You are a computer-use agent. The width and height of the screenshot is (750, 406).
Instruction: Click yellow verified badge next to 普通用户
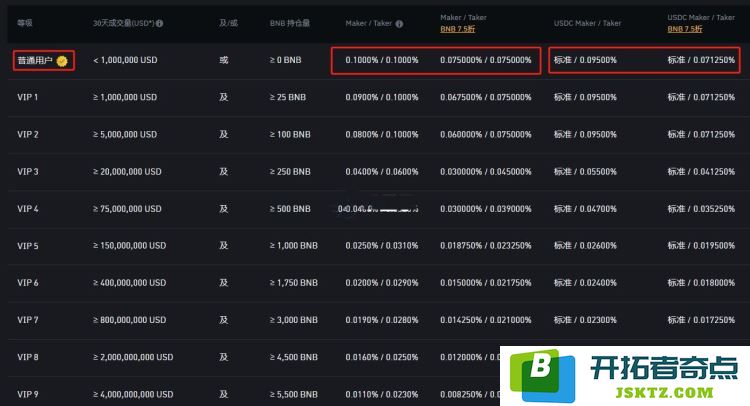(62, 61)
